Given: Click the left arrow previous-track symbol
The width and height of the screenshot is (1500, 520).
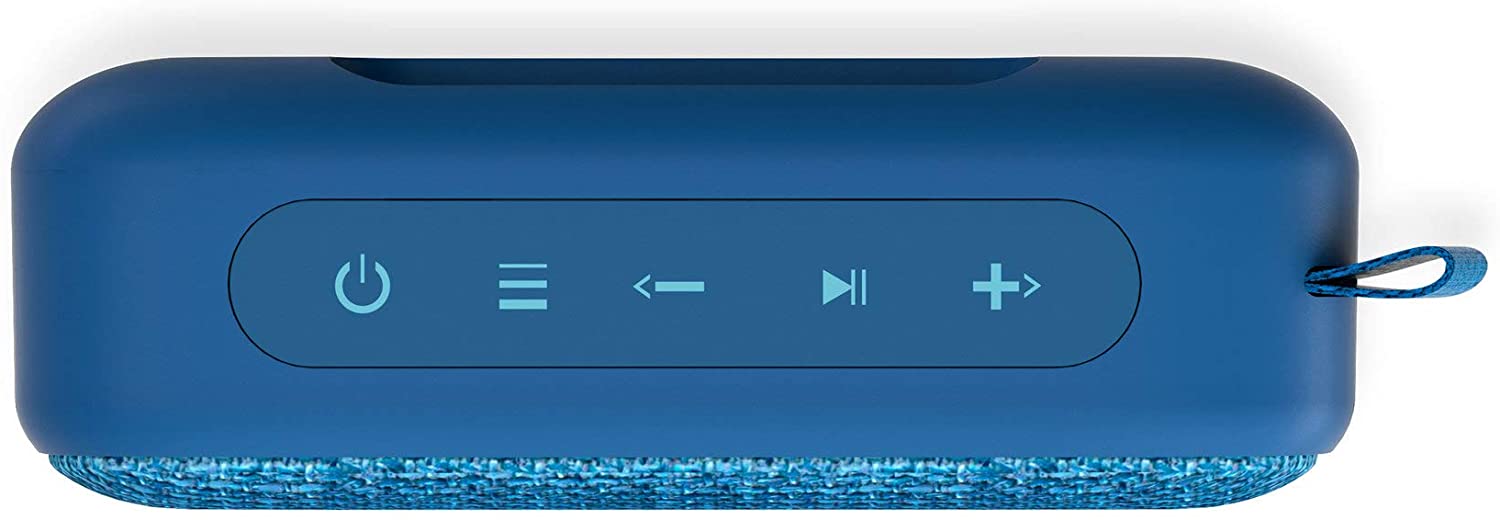Looking at the screenshot, I should pyautogui.click(x=643, y=287).
